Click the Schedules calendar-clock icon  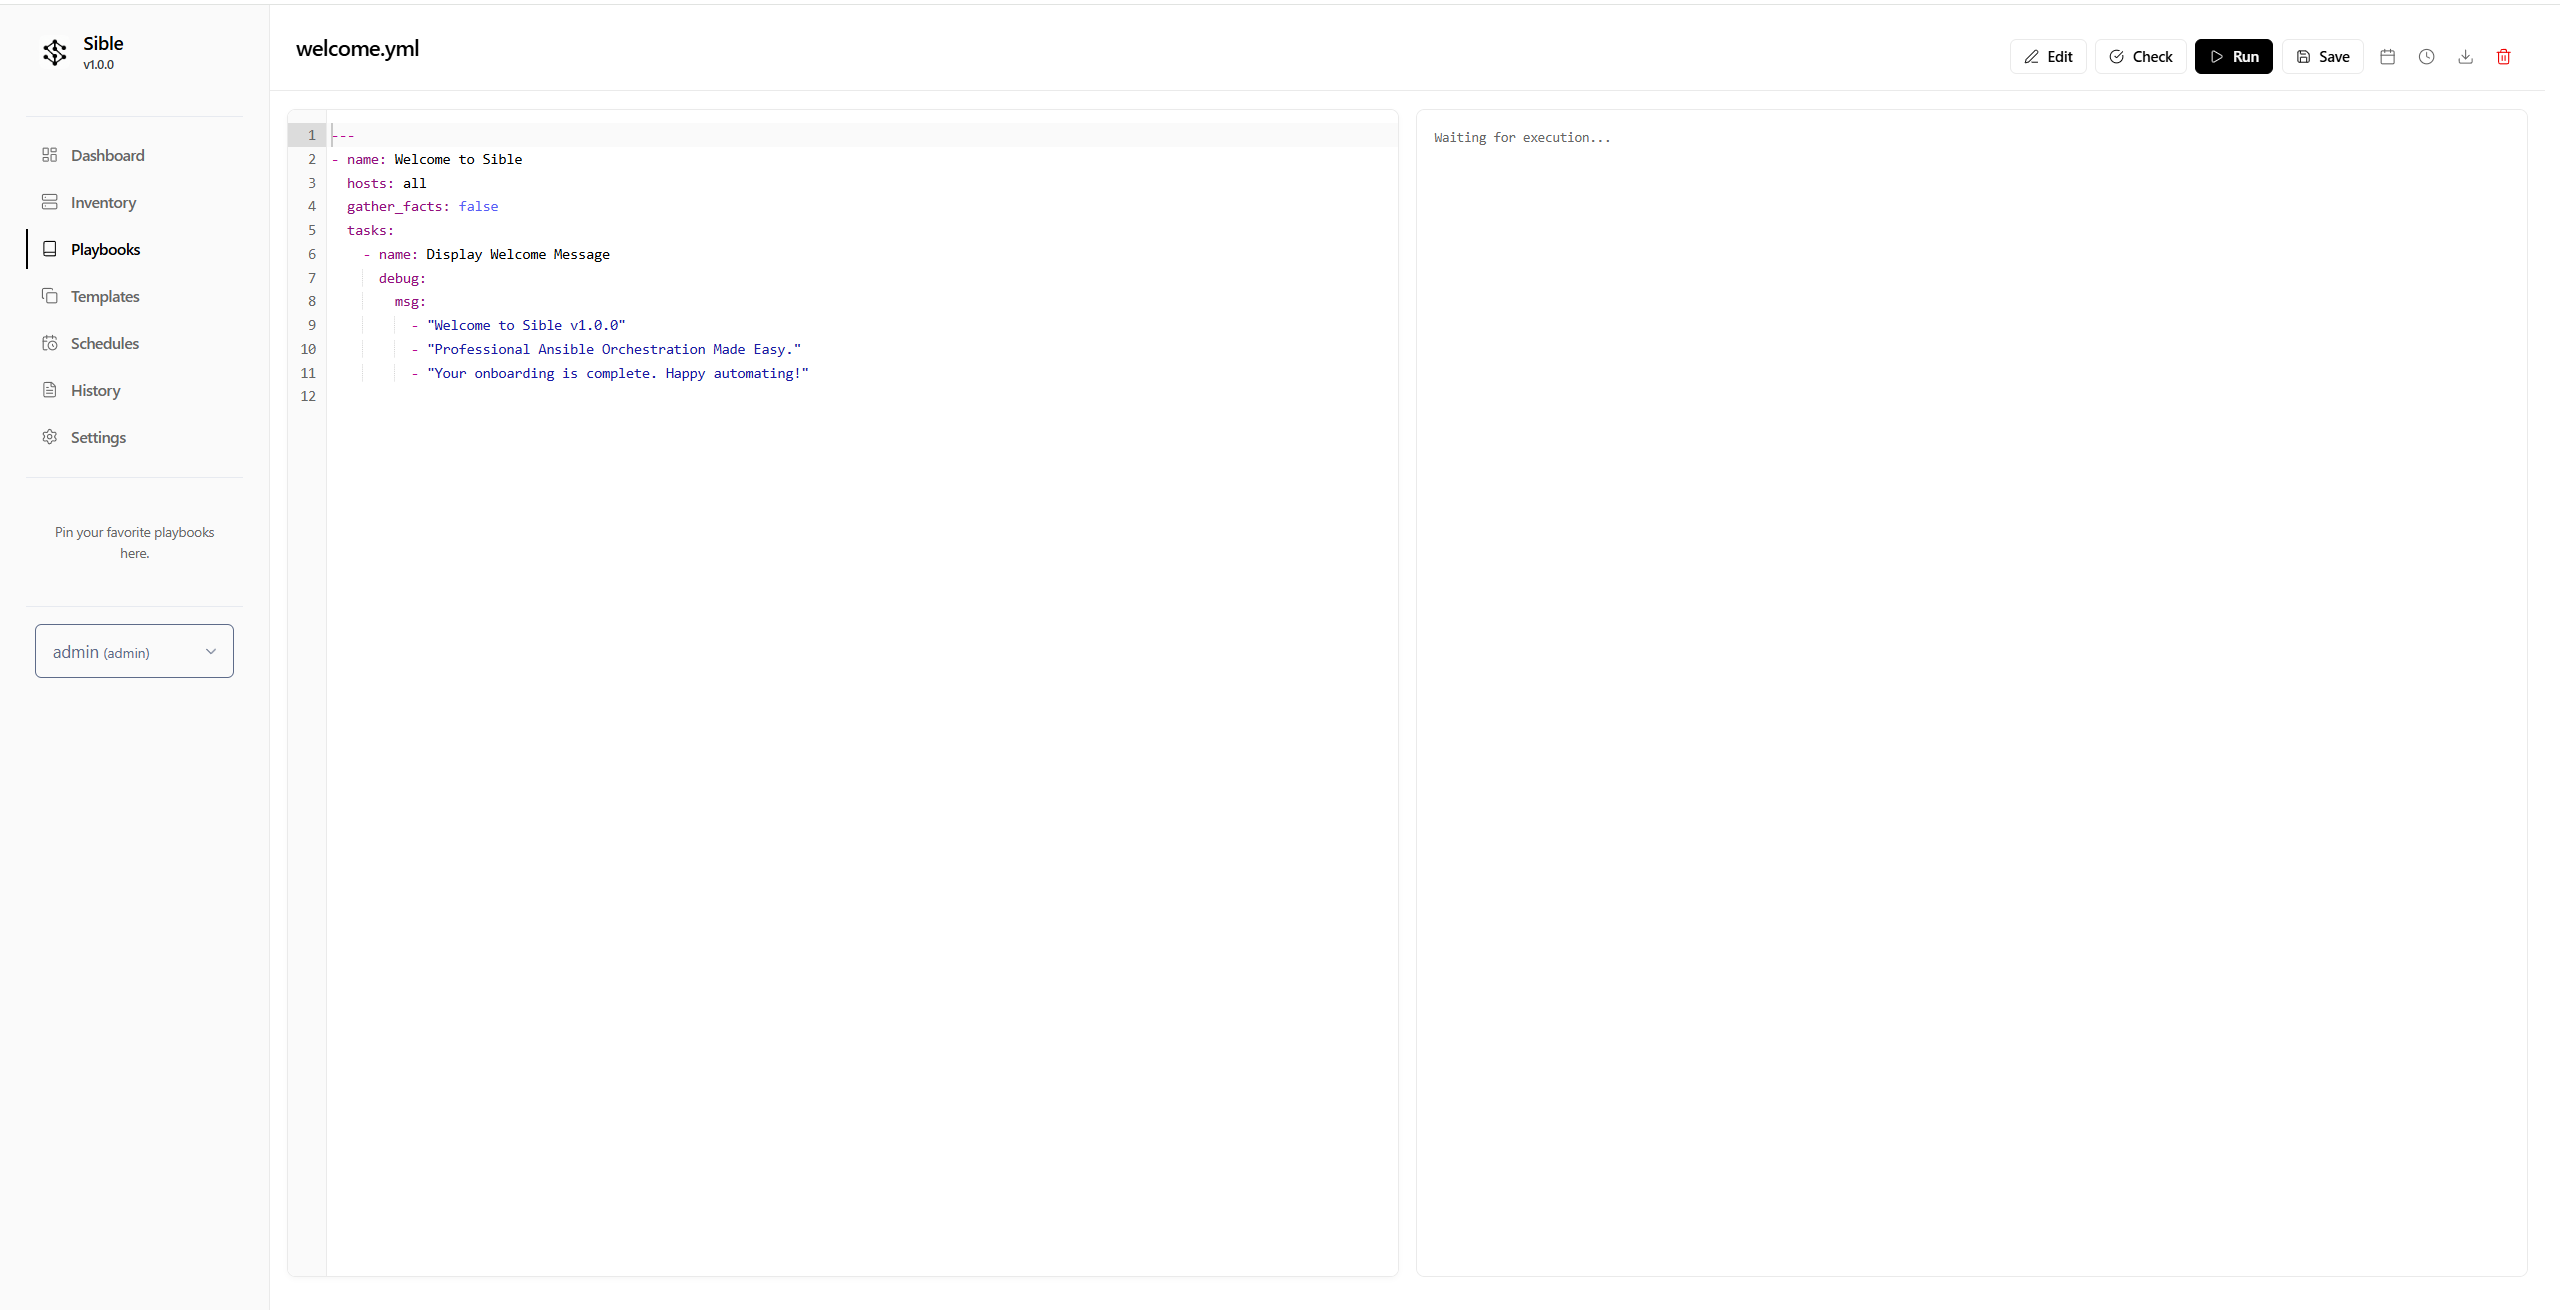tap(49, 343)
